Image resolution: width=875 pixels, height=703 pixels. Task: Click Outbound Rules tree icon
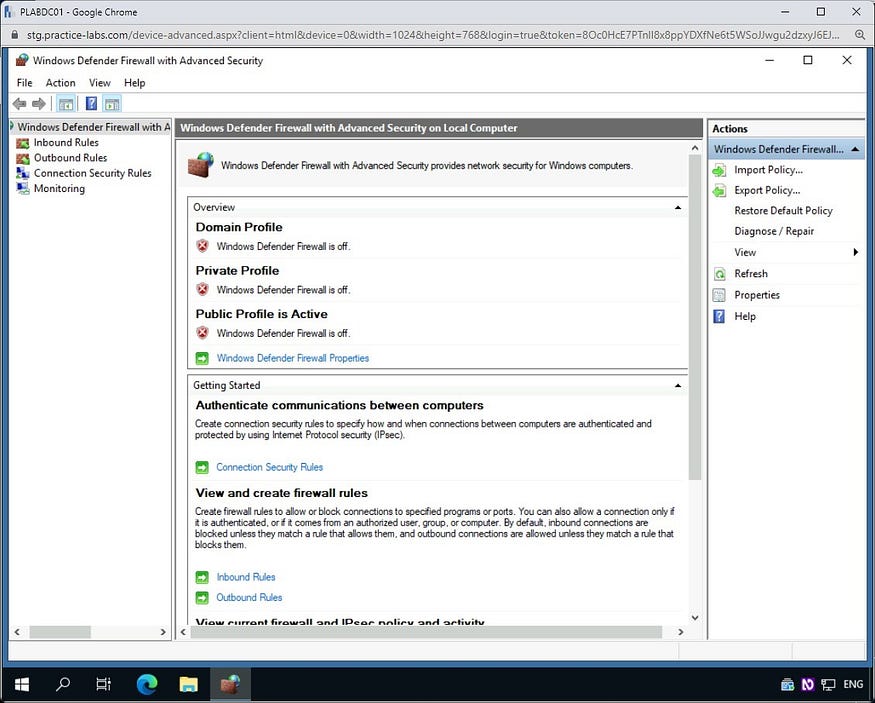coord(23,158)
